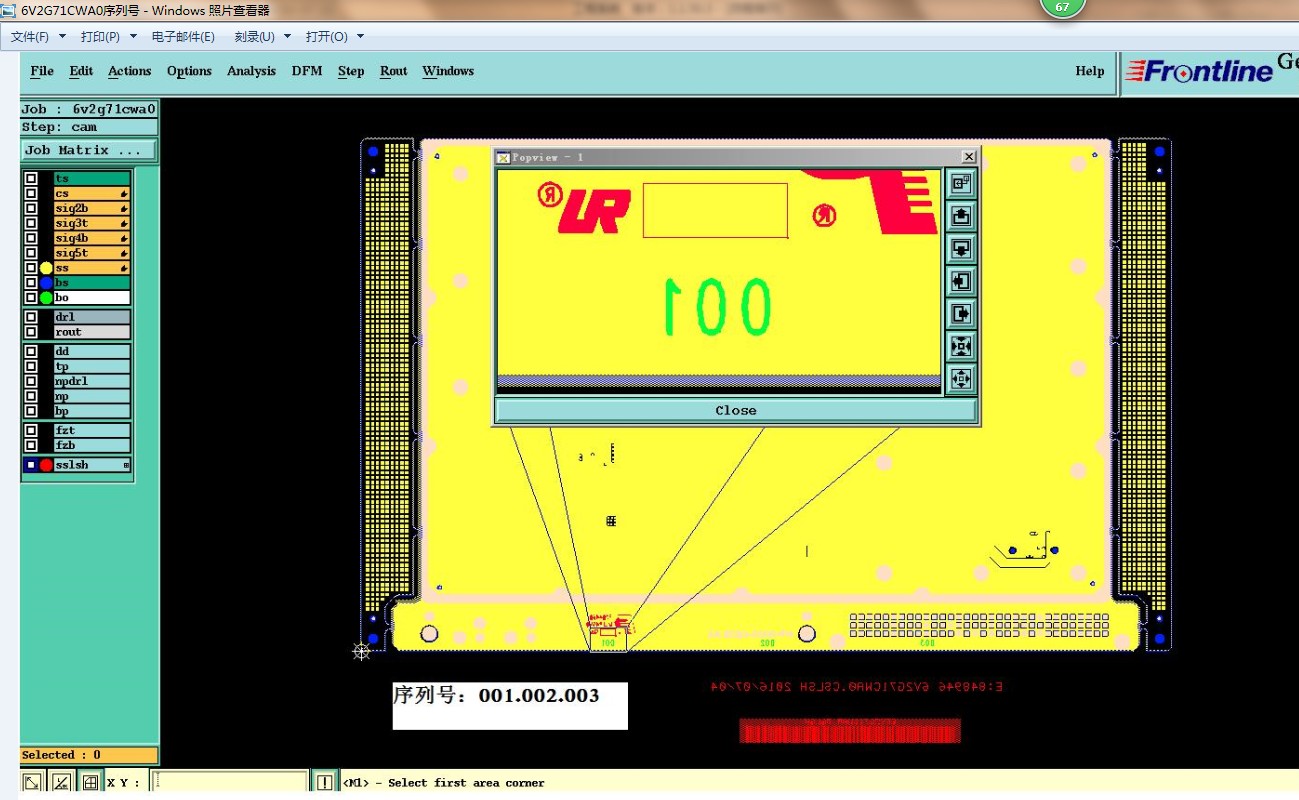Toggle the checkbox for layer fzt
The image size is (1299, 800).
[x=31, y=431]
